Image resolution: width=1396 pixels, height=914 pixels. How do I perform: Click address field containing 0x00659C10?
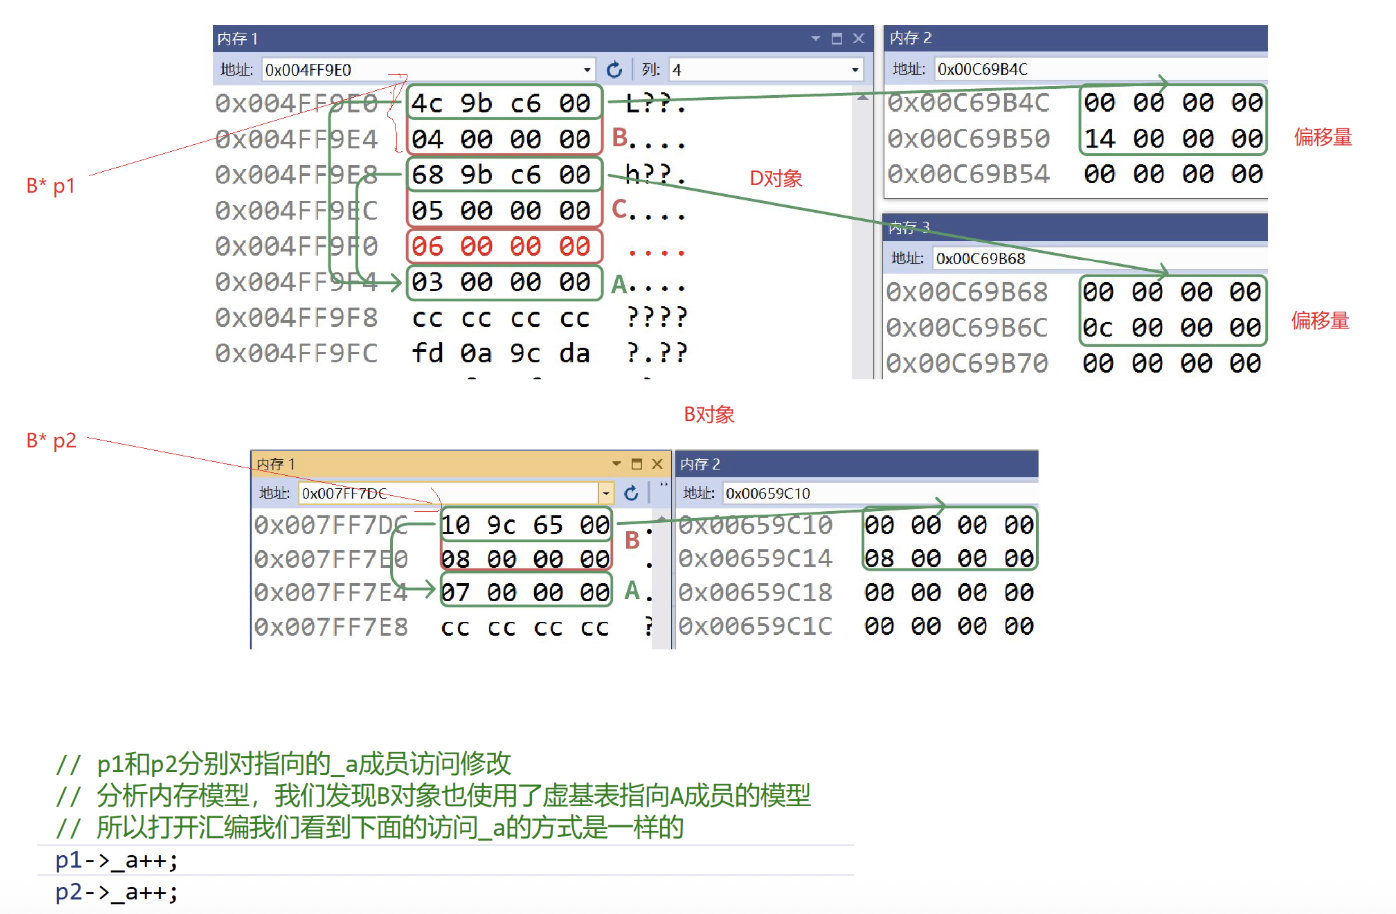click(x=880, y=493)
